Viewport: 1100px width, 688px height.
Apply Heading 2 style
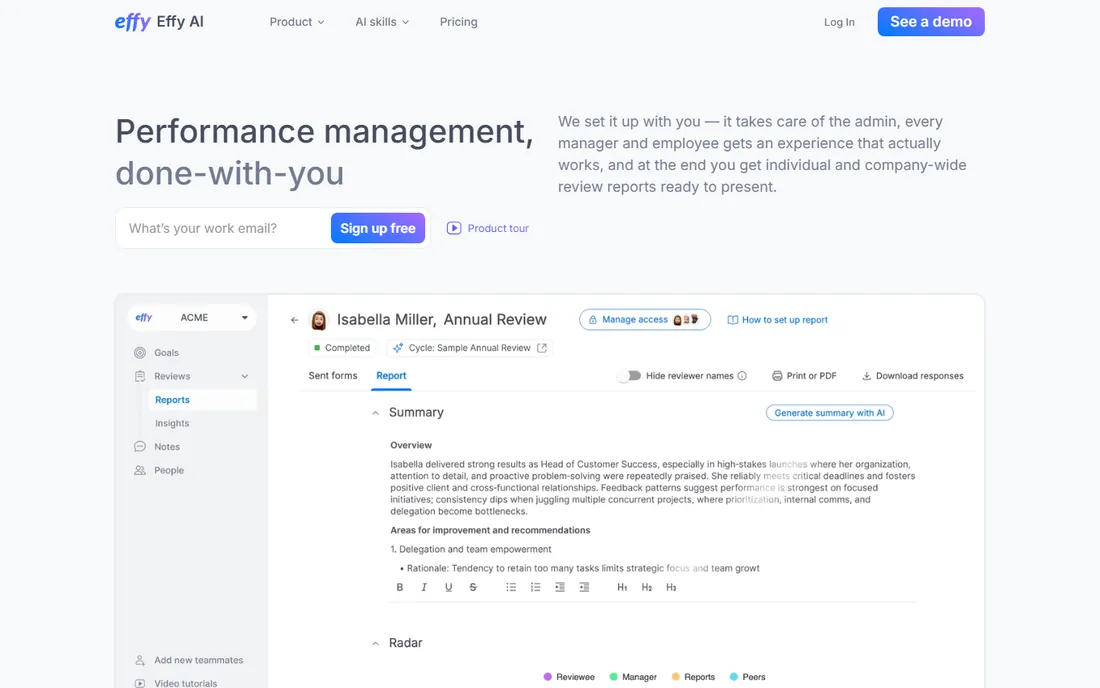coord(647,588)
